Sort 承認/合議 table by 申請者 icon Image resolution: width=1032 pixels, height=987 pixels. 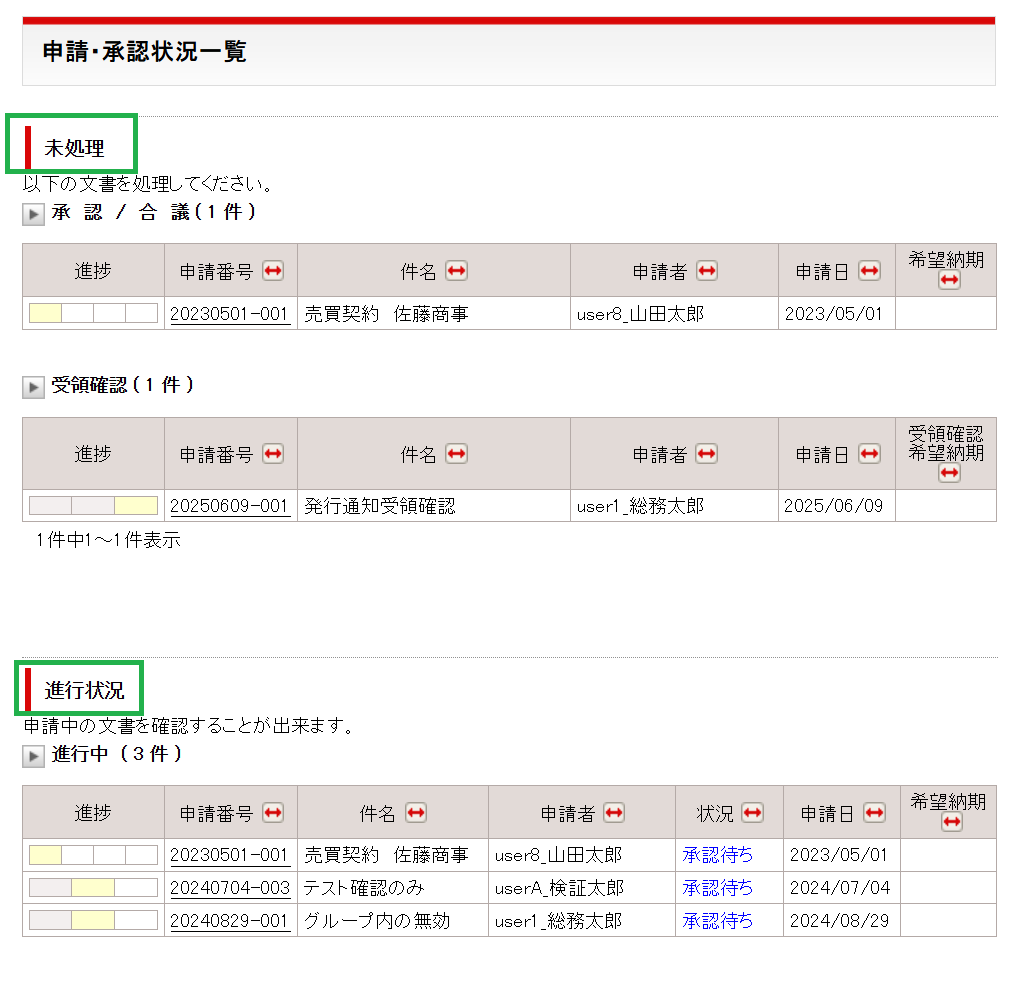(x=707, y=271)
